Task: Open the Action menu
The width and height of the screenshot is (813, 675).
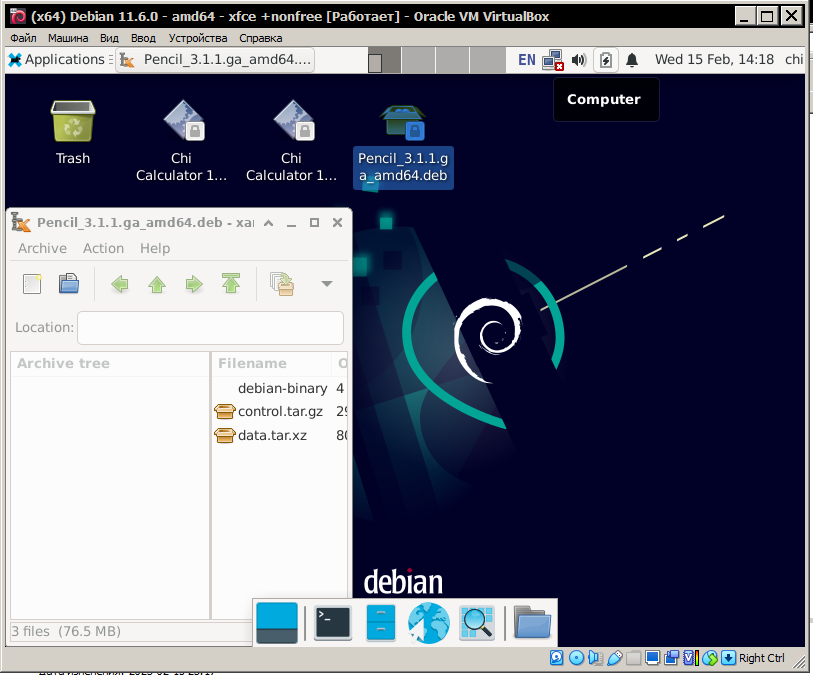Action: click(x=103, y=248)
